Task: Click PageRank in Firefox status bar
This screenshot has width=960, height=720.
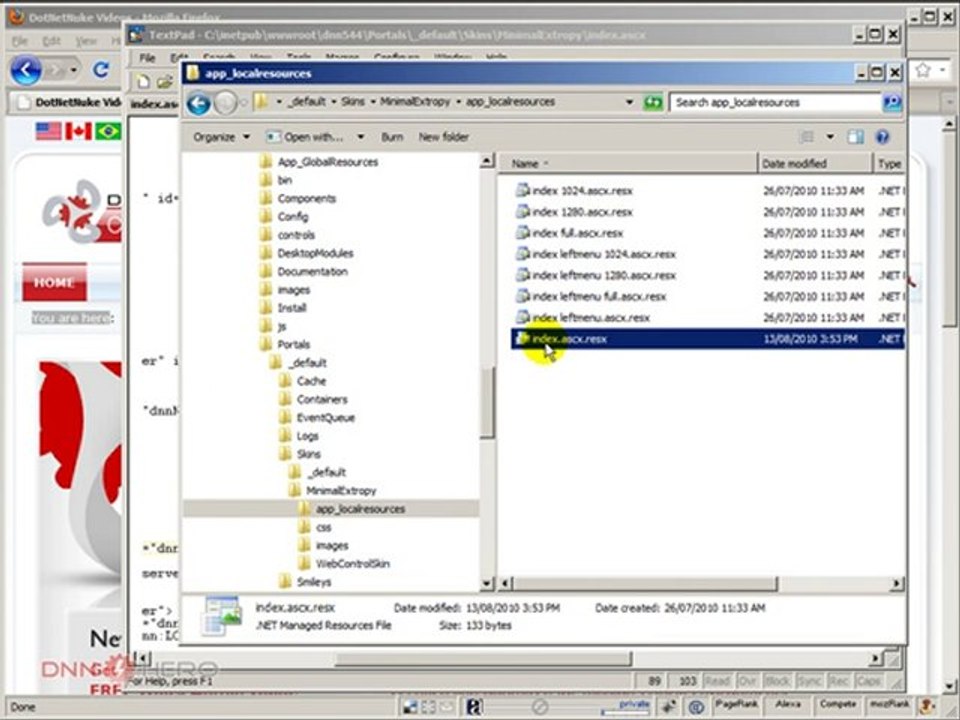Action: point(737,705)
